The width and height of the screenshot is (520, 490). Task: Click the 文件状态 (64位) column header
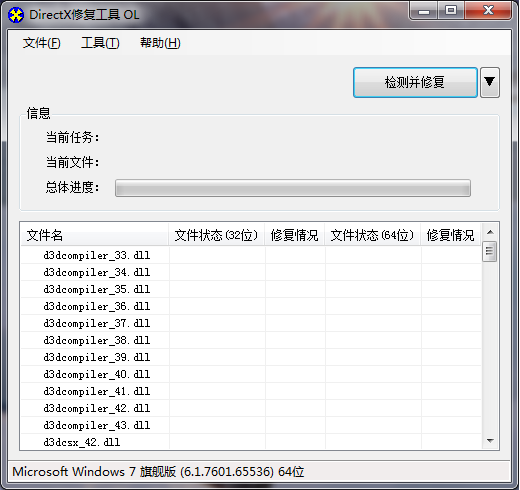click(372, 235)
